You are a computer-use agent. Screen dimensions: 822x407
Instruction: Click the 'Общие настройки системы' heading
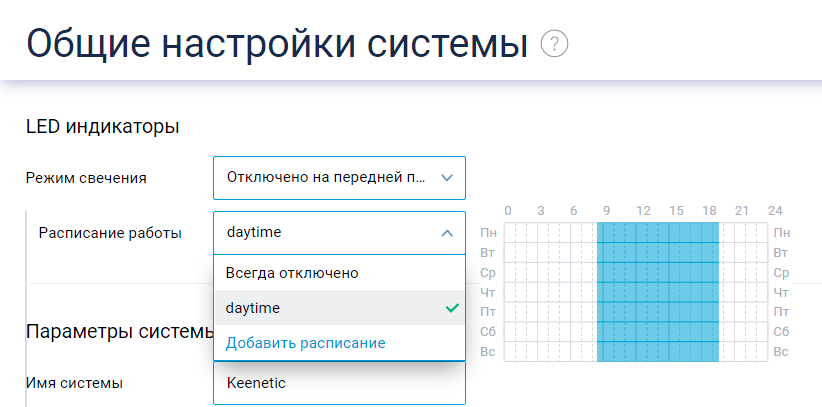point(276,44)
